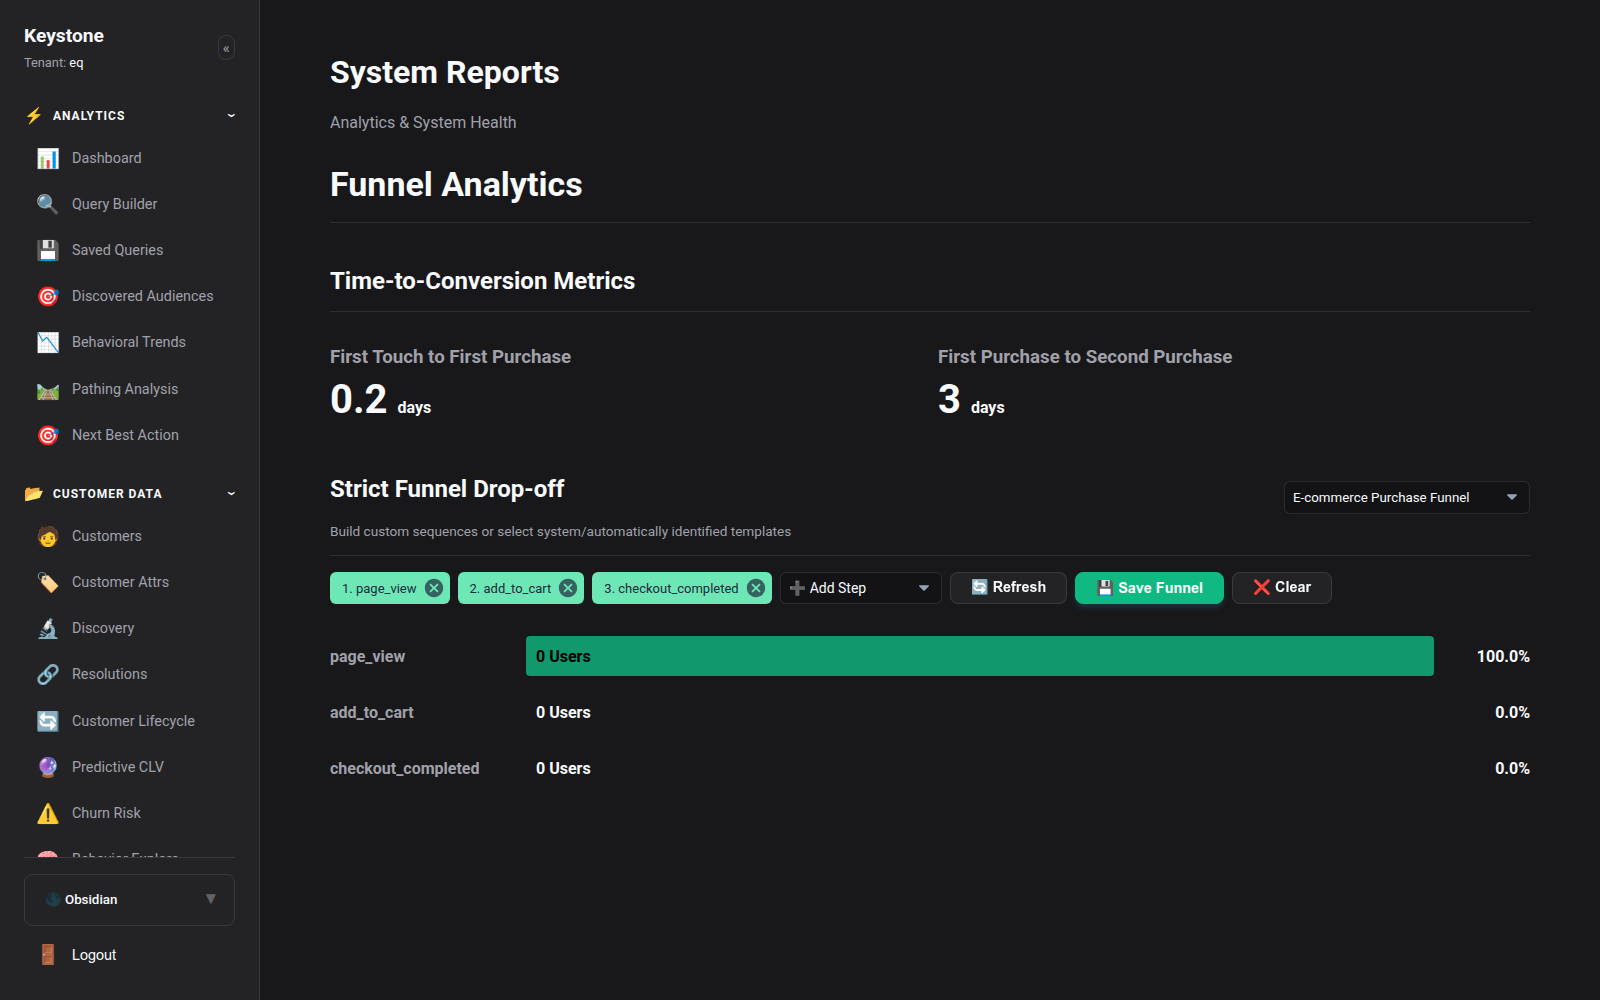Collapse the sidebar with the chevron button

[226, 48]
